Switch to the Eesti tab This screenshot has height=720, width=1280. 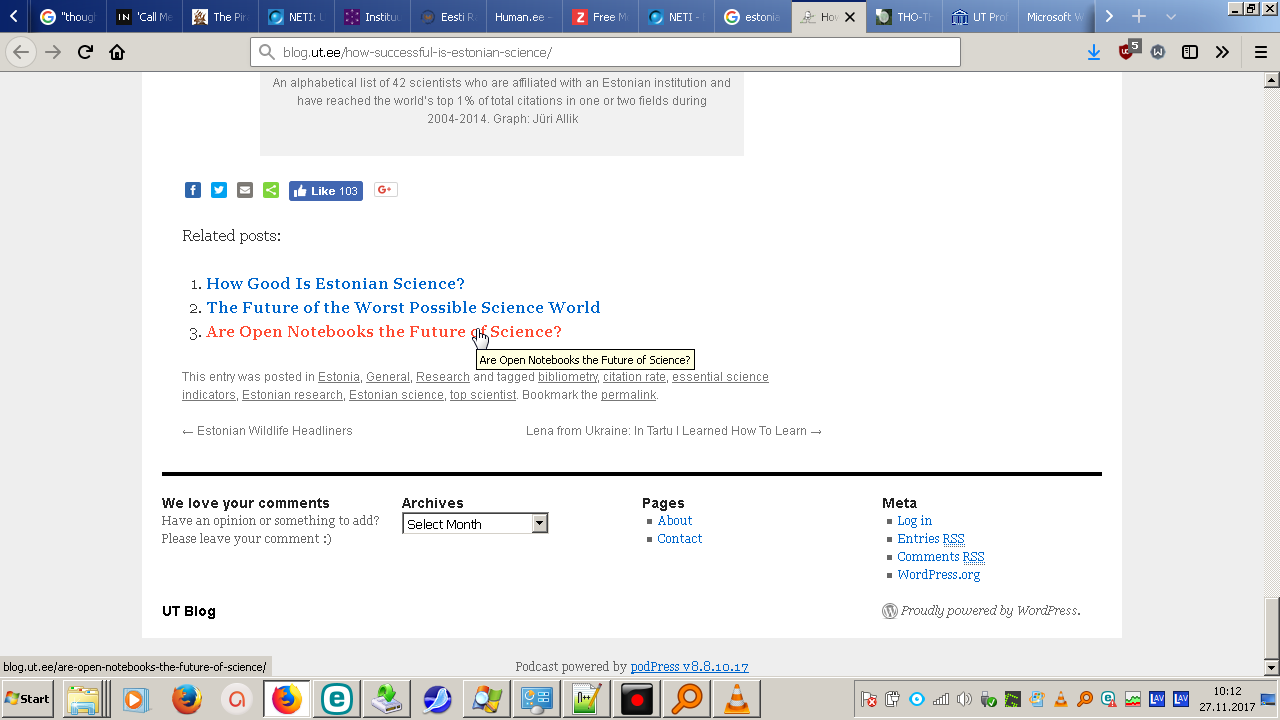point(449,17)
